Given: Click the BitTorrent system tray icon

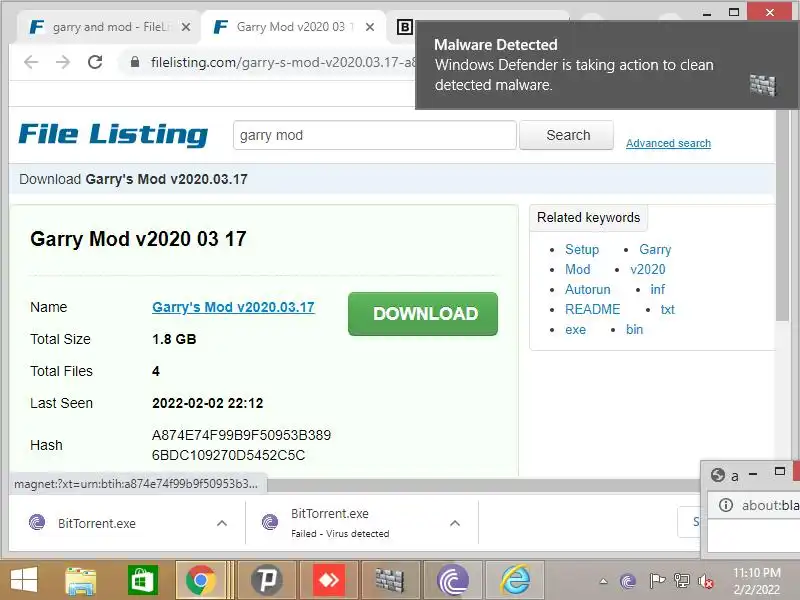Looking at the screenshot, I should pyautogui.click(x=628, y=581).
